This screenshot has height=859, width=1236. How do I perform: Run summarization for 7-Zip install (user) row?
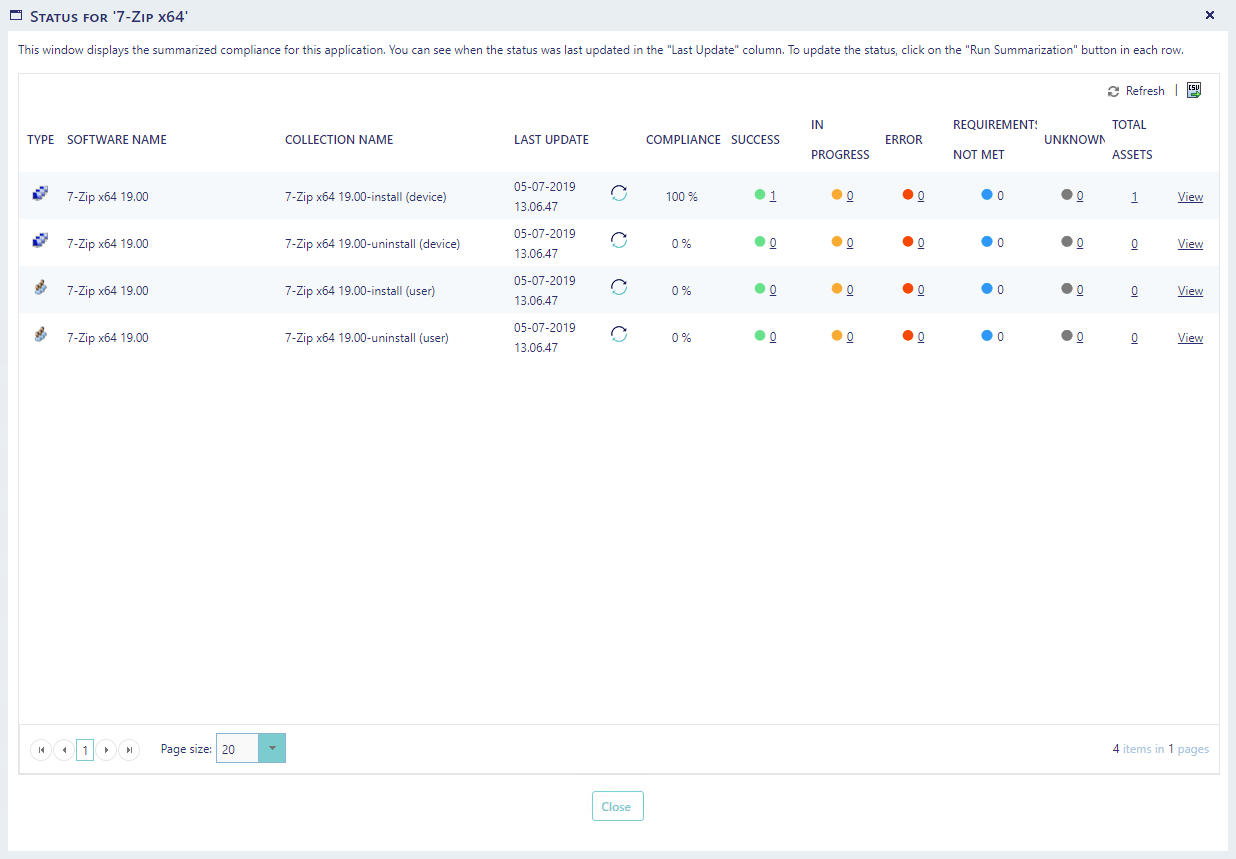click(x=619, y=288)
